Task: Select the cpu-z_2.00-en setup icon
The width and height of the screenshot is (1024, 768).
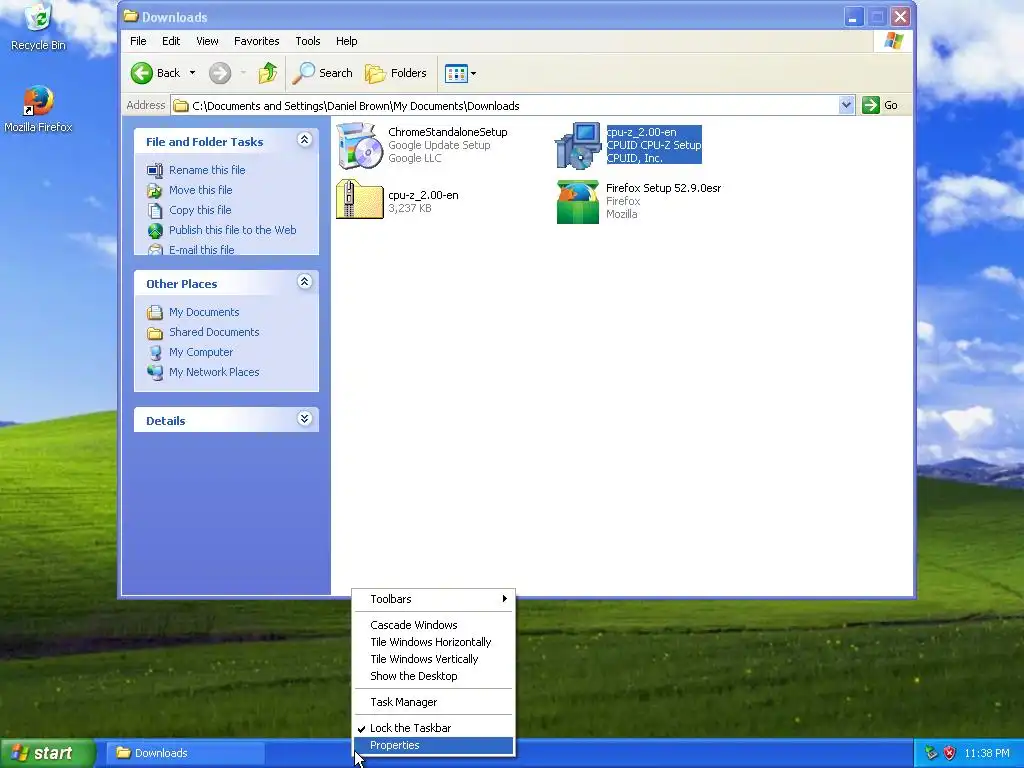Action: (x=578, y=146)
